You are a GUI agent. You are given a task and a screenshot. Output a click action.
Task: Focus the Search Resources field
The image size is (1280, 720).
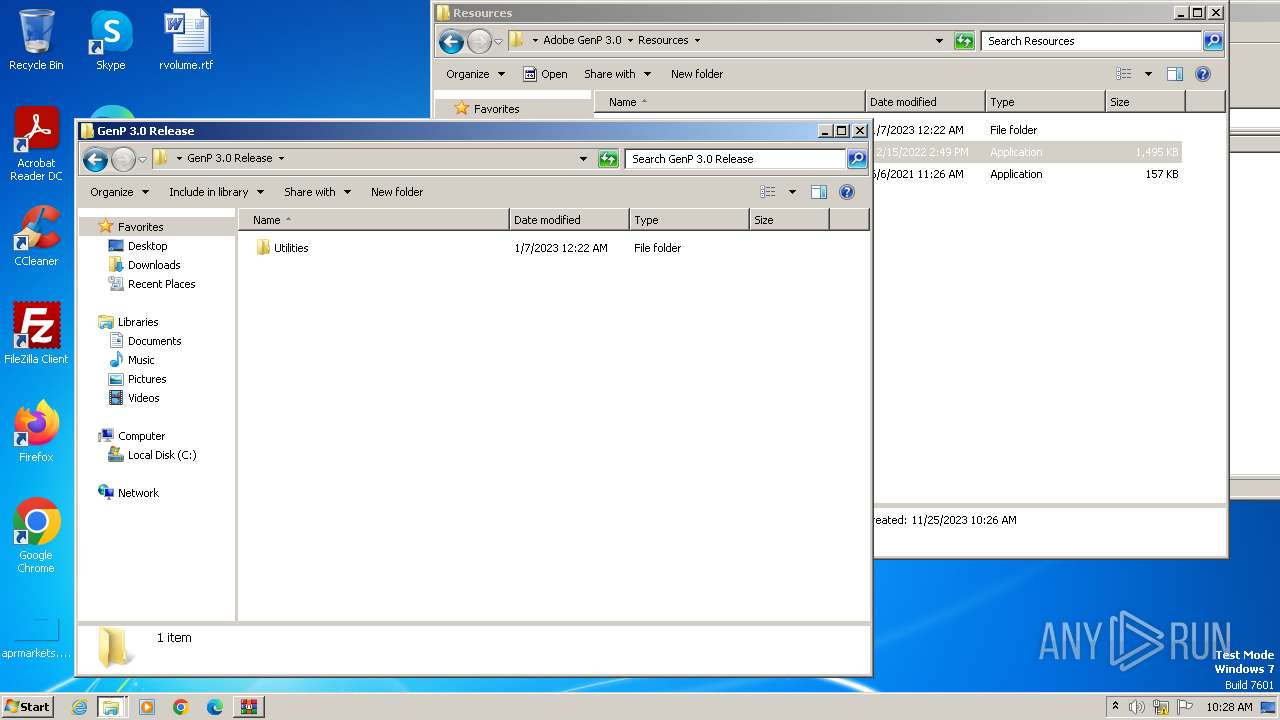click(1091, 41)
